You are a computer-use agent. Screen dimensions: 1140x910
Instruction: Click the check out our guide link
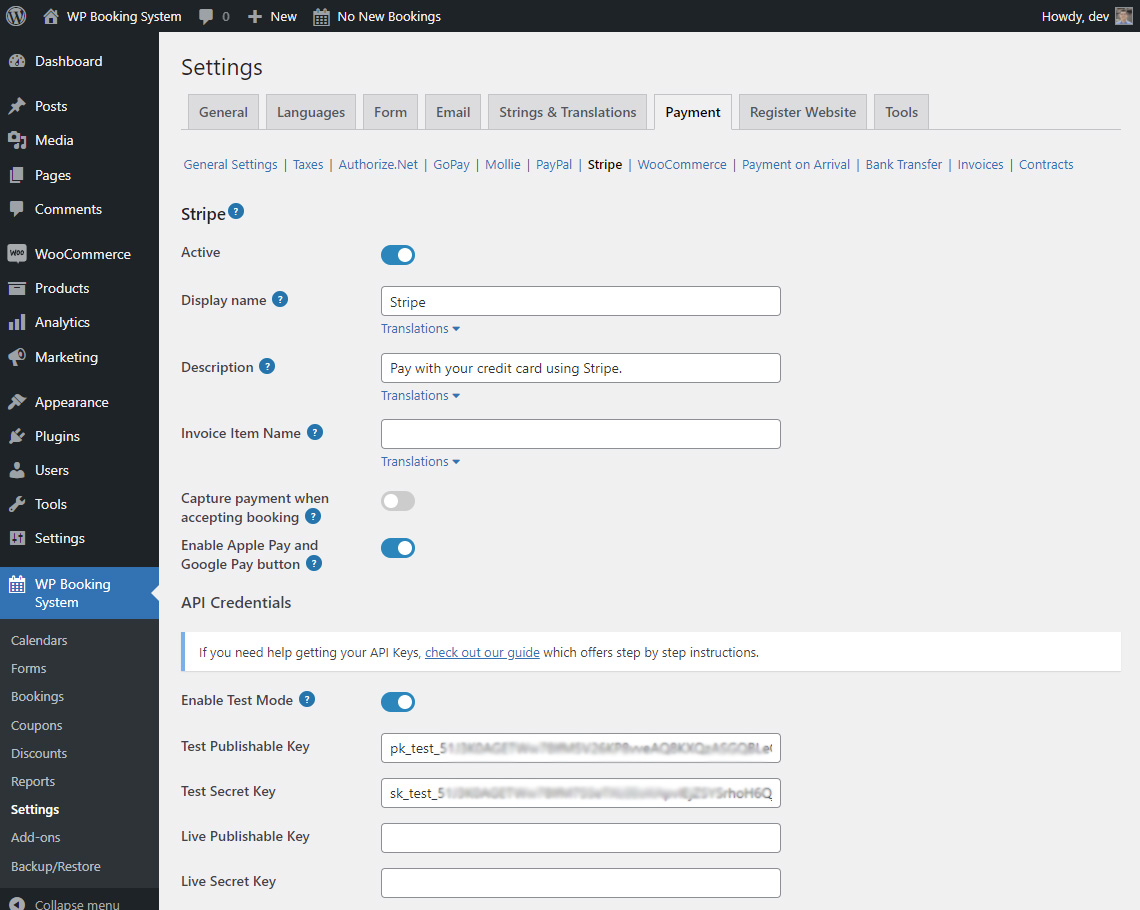pos(482,652)
